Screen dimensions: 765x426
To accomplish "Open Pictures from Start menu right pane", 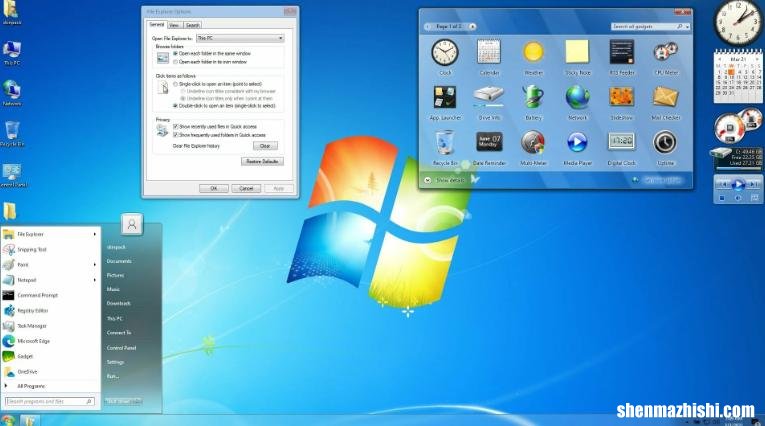I will (x=115, y=275).
